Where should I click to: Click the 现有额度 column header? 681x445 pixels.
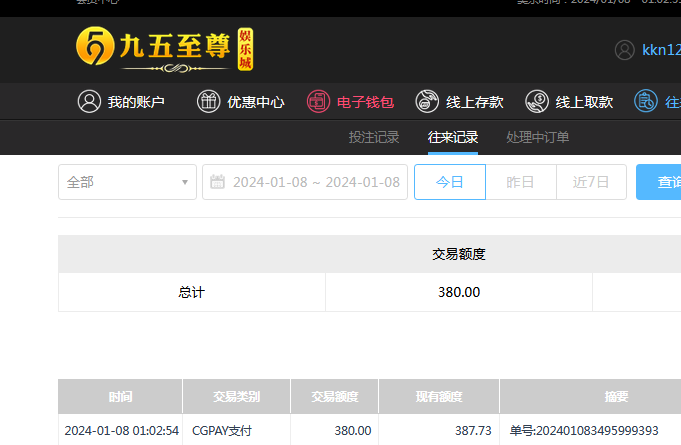tap(439, 396)
